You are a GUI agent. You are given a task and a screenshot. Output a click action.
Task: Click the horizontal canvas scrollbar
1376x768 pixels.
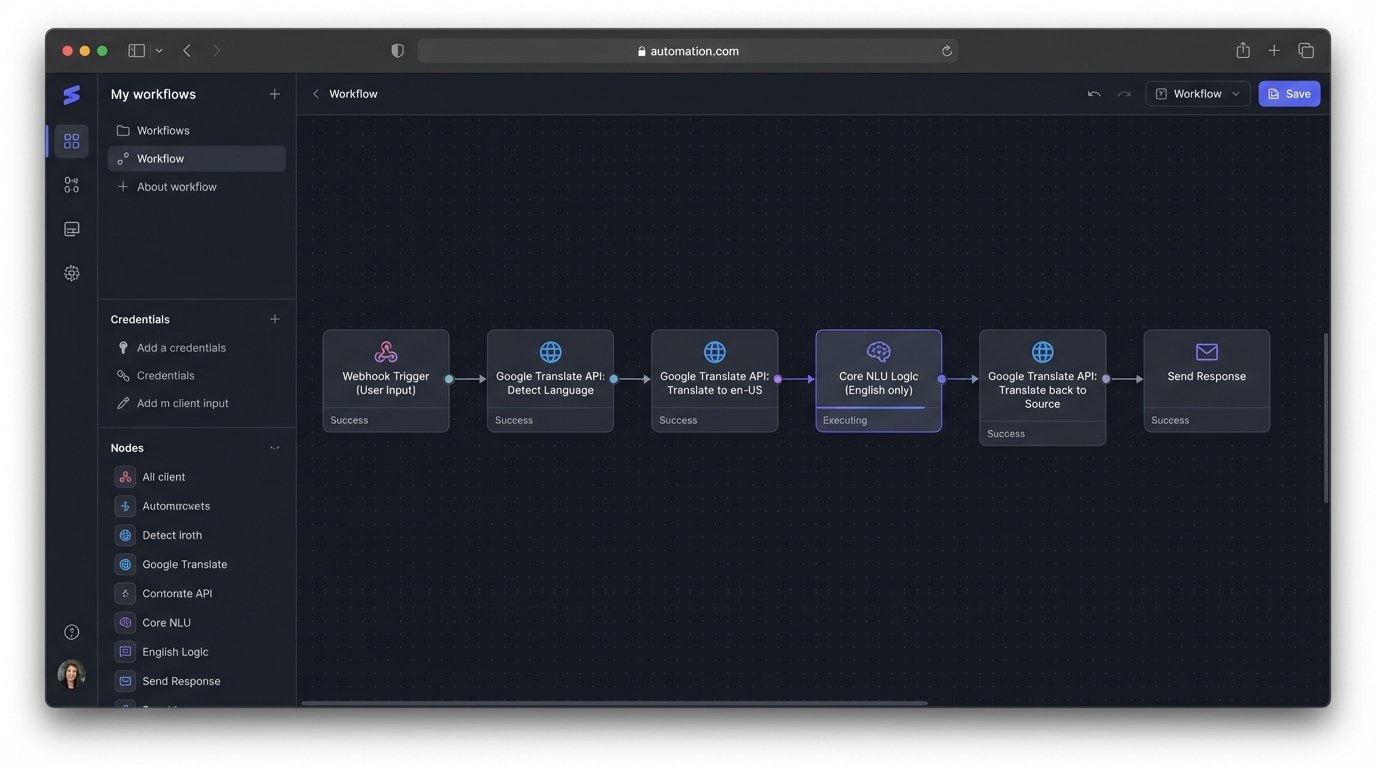[614, 703]
